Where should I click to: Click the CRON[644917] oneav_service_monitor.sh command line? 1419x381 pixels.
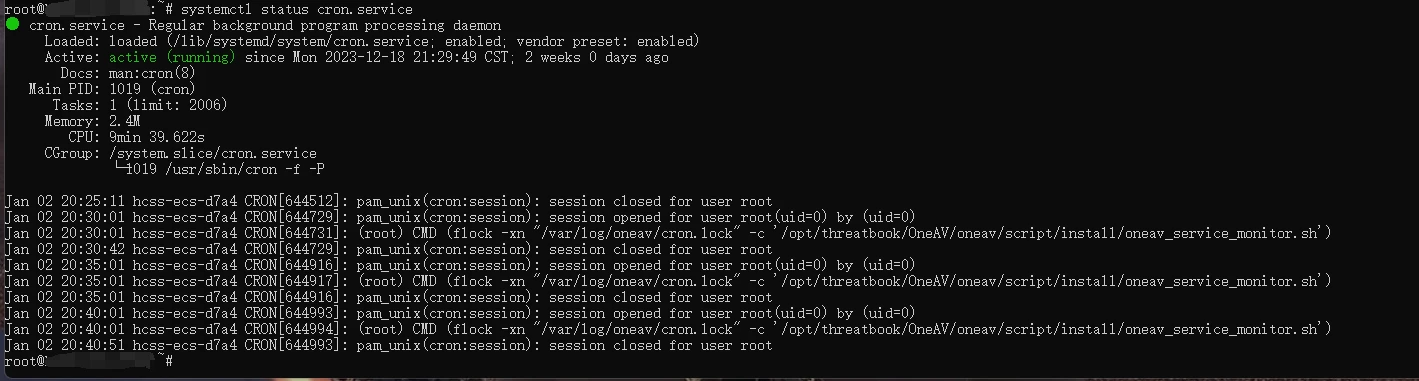pos(668,281)
